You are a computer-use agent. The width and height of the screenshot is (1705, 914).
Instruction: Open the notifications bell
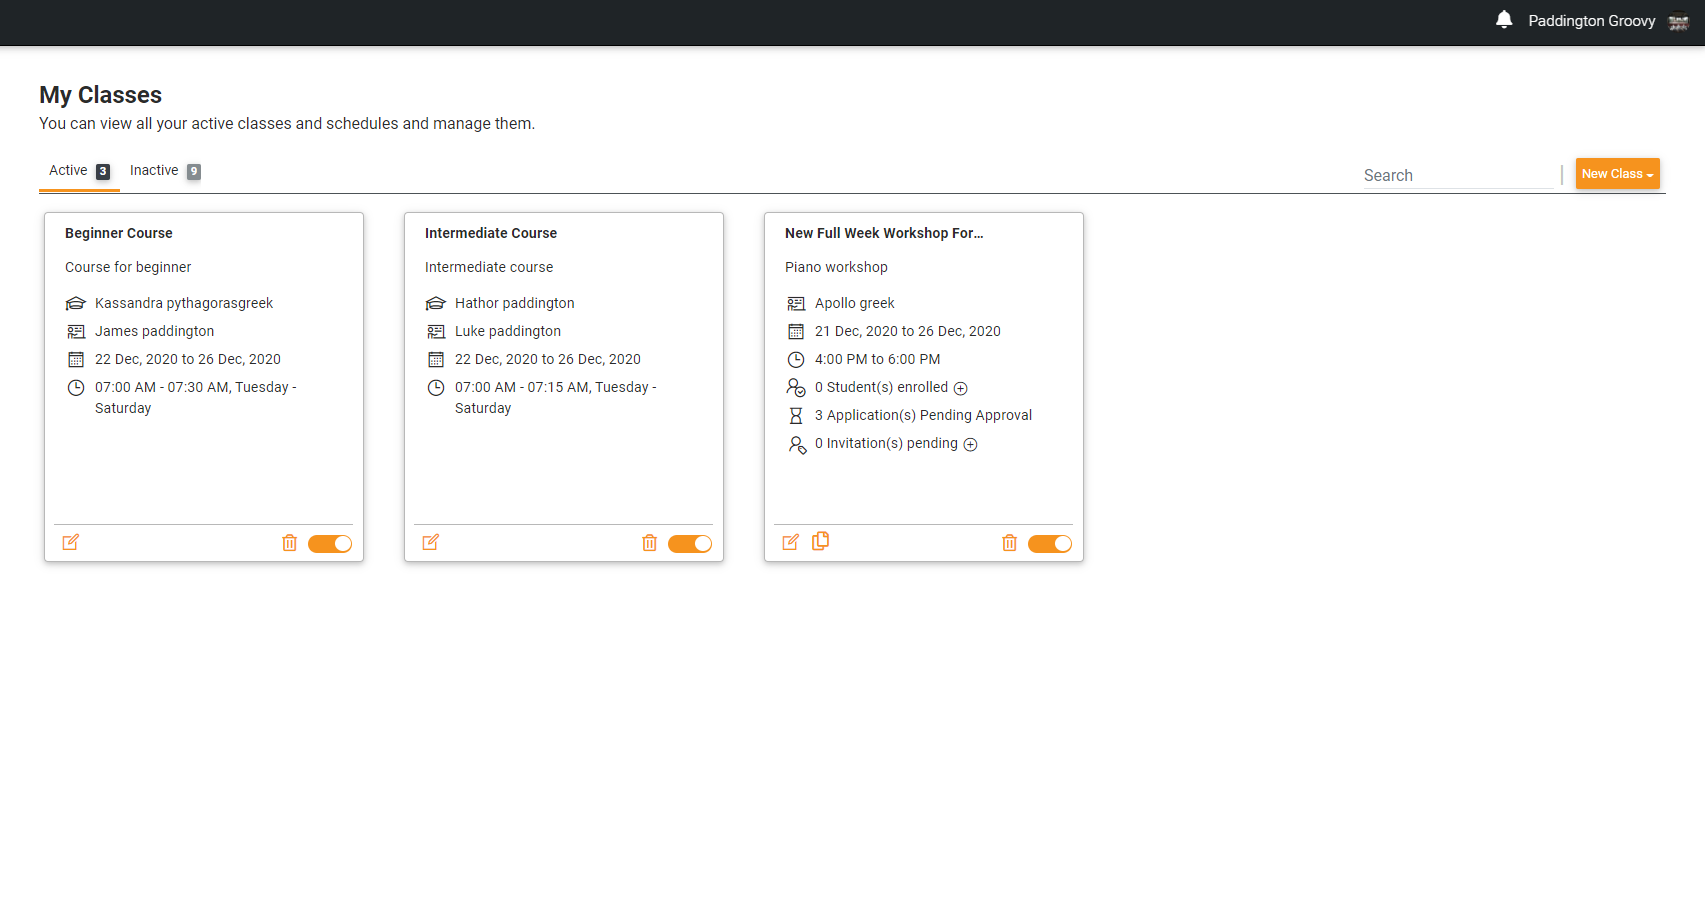click(x=1504, y=20)
